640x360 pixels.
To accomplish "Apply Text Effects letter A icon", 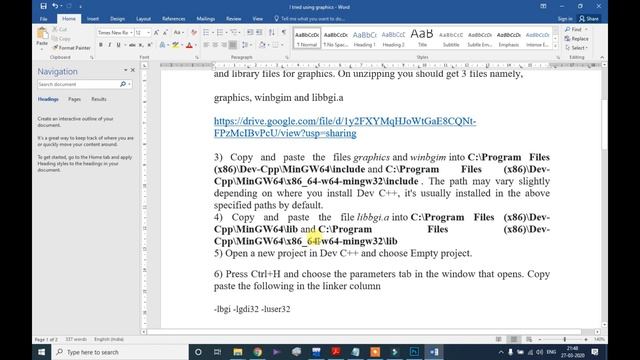I will pos(162,45).
